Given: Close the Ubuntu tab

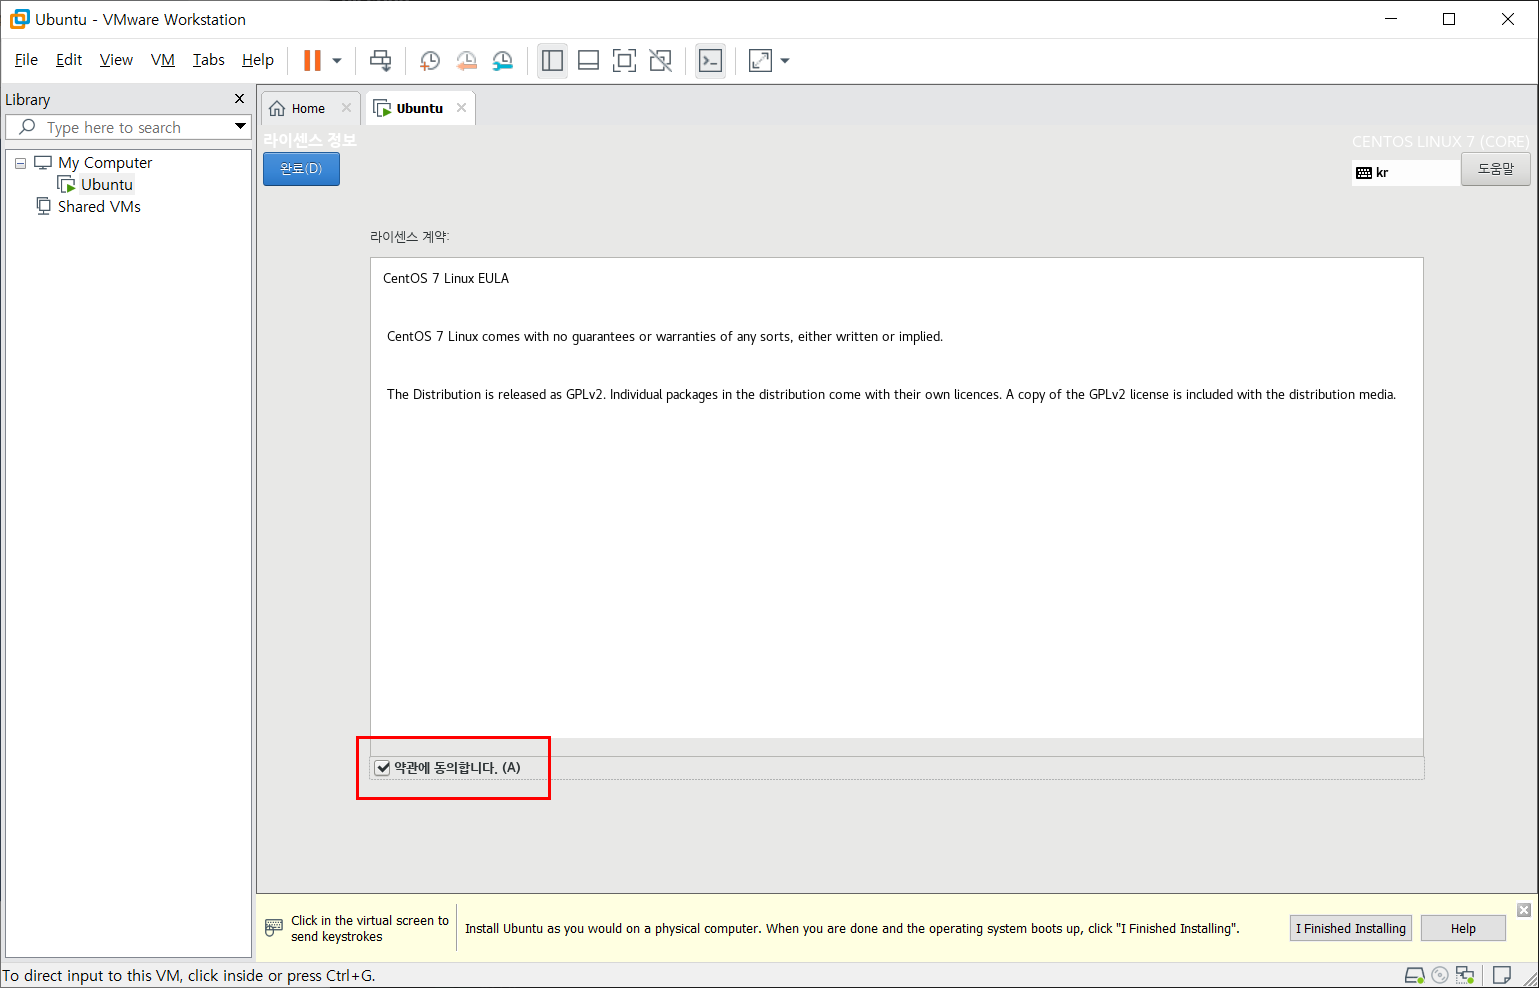Looking at the screenshot, I should point(461,107).
